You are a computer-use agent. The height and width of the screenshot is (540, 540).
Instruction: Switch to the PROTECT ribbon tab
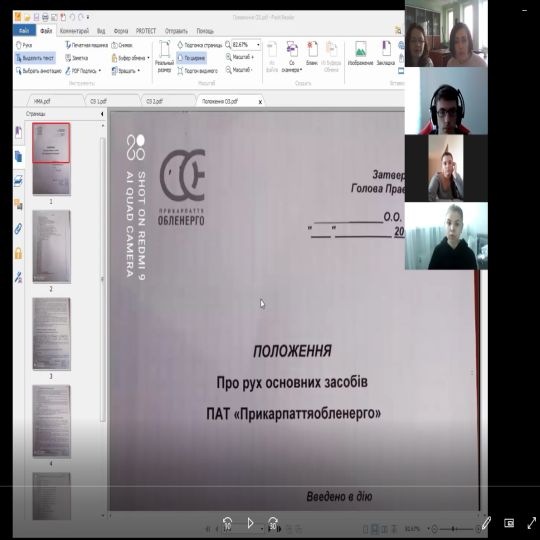(146, 31)
